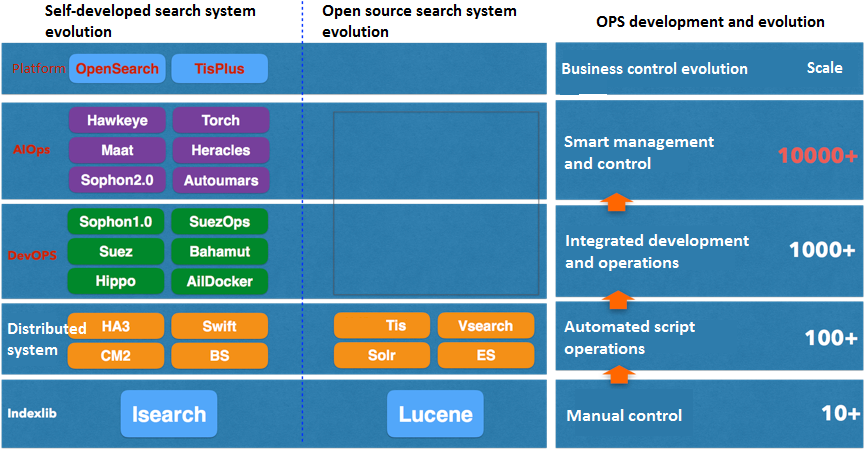The height and width of the screenshot is (450, 865).
Task: Select the Tis open source box
Action: pyautogui.click(x=382, y=325)
